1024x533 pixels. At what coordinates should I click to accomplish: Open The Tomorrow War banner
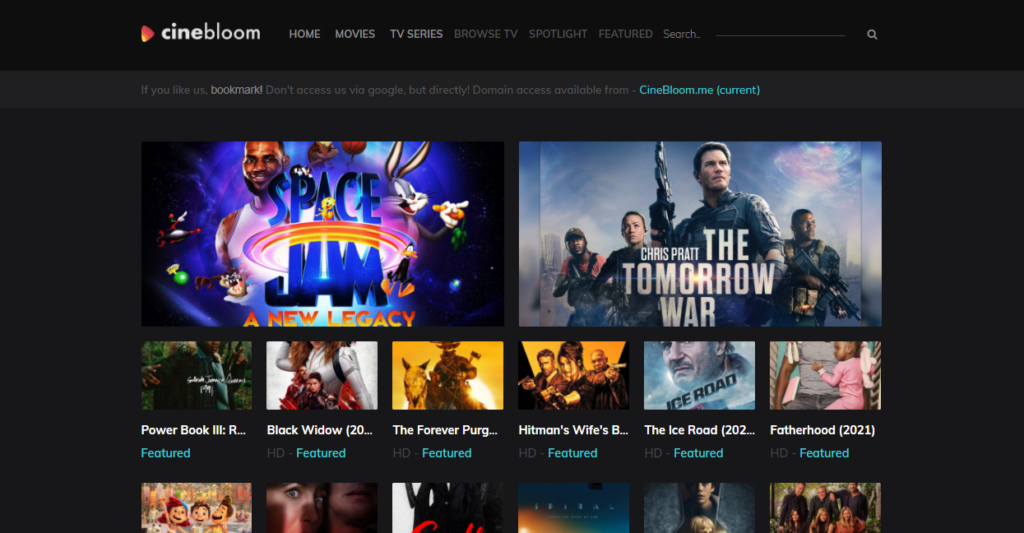click(700, 234)
